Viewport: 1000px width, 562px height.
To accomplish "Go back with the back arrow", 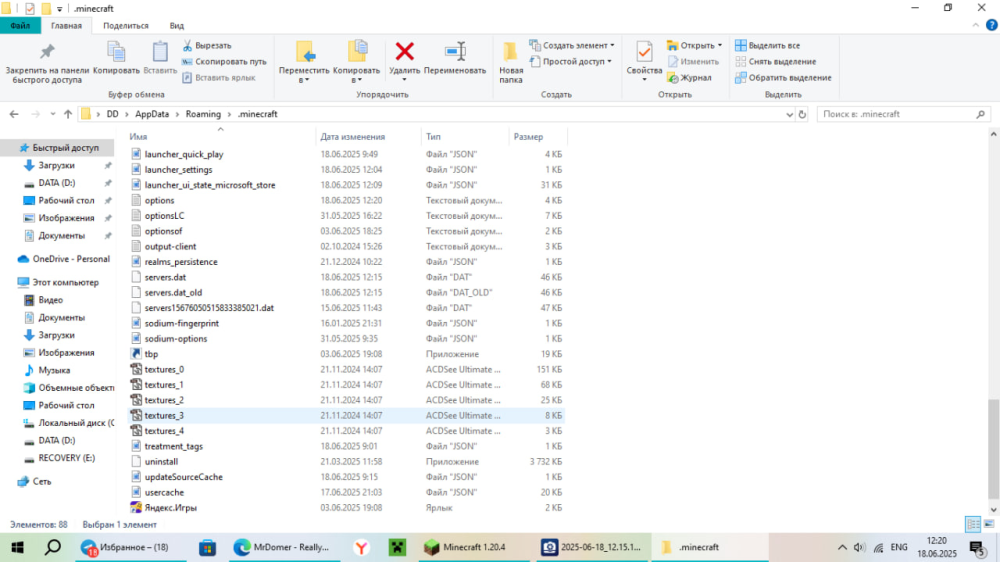I will [x=14, y=114].
